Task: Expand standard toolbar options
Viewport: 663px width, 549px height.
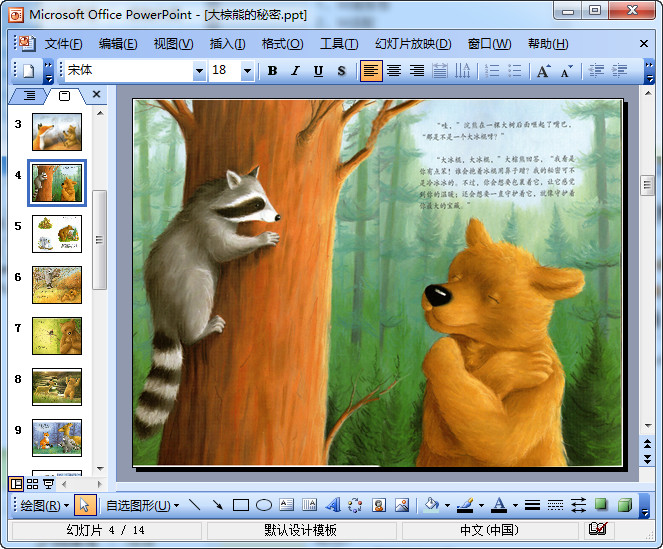Action: tap(49, 71)
